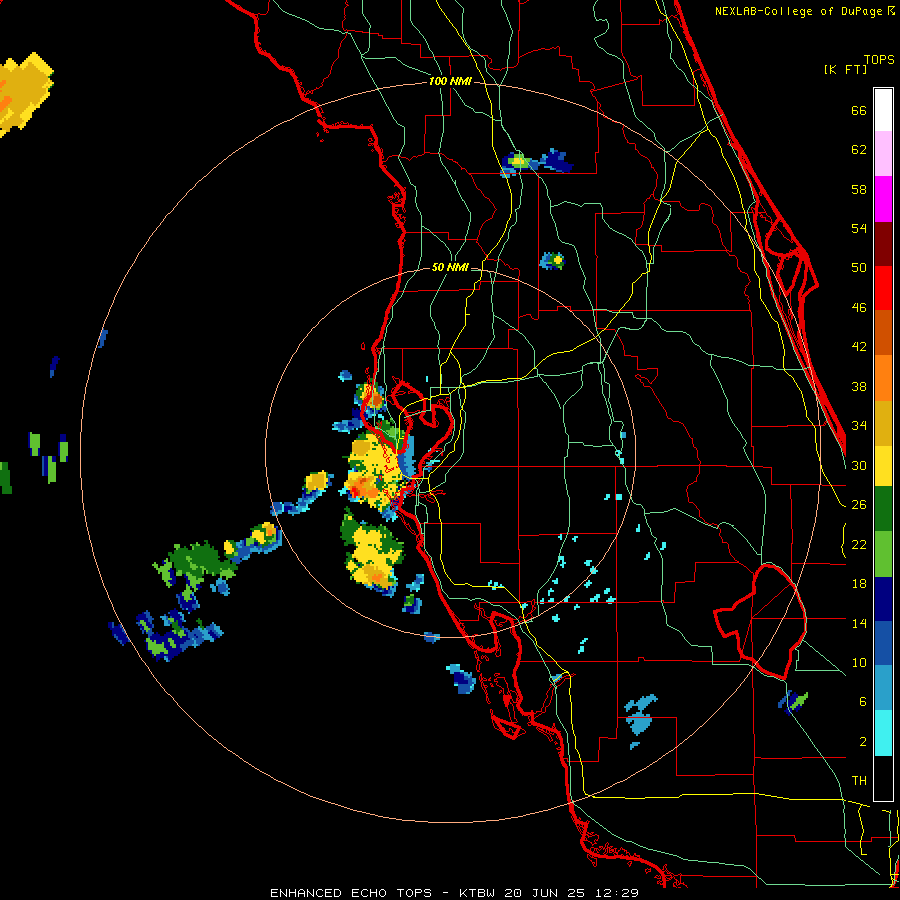This screenshot has height=900, width=900.
Task: Select the legend value 6
Action: point(863,702)
